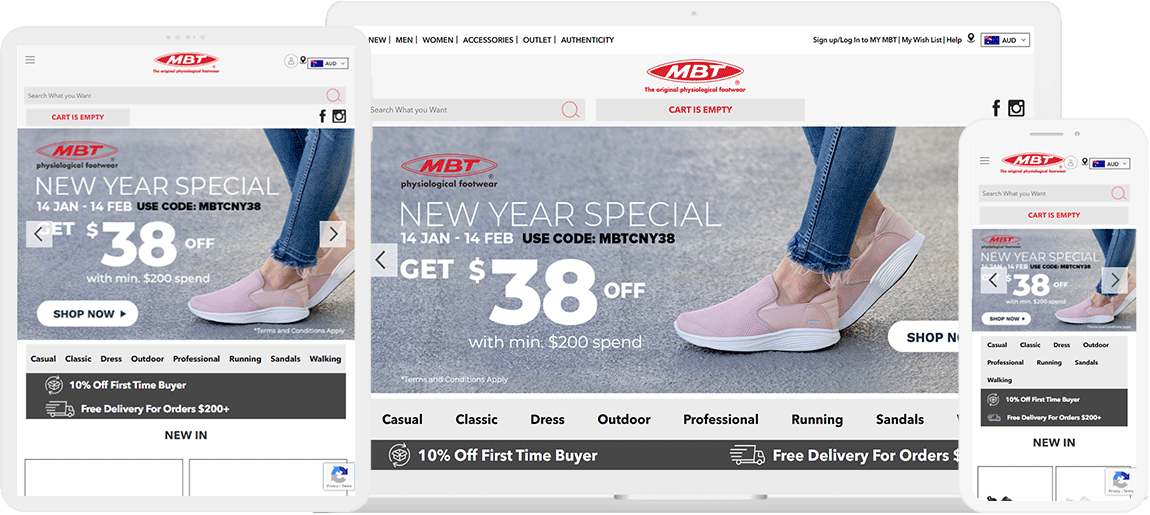
Task: Click the search magnifier on laptop view
Action: click(571, 110)
